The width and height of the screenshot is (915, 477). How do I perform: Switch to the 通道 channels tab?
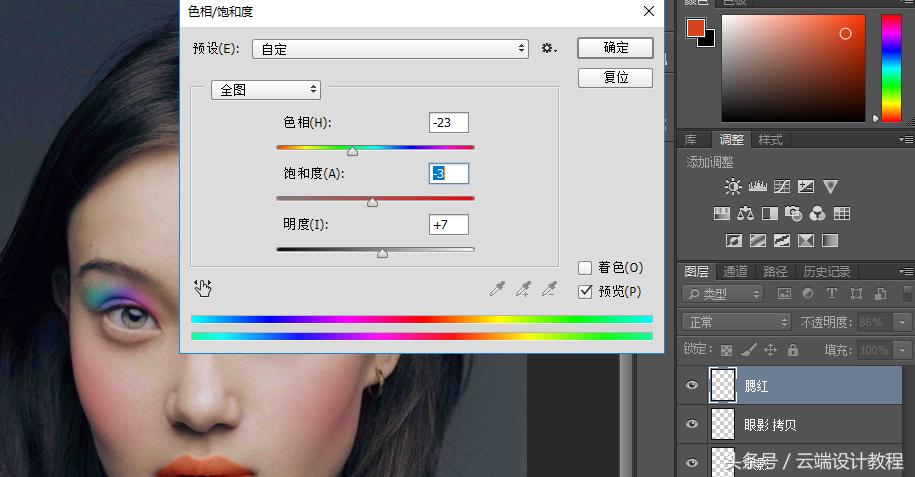735,271
